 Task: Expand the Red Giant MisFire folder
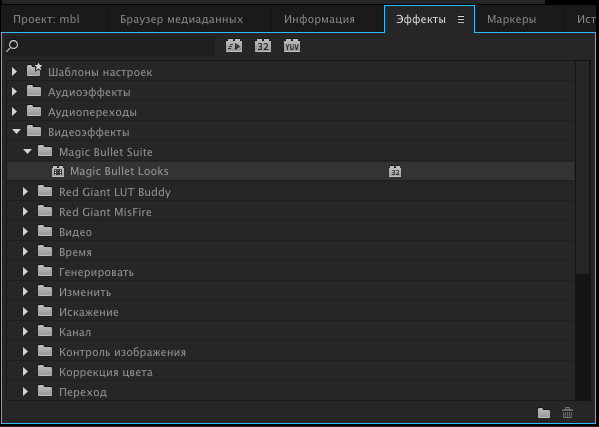point(26,211)
